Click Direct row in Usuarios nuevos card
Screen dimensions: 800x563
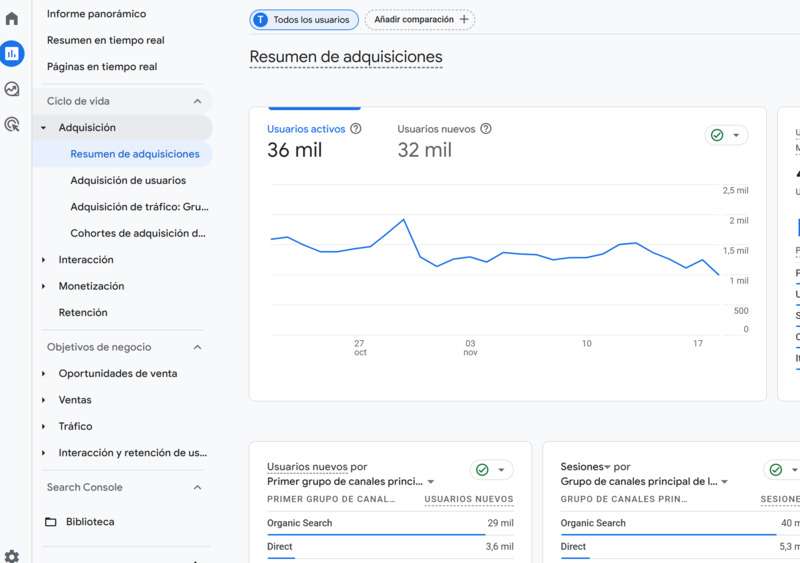[x=390, y=547]
